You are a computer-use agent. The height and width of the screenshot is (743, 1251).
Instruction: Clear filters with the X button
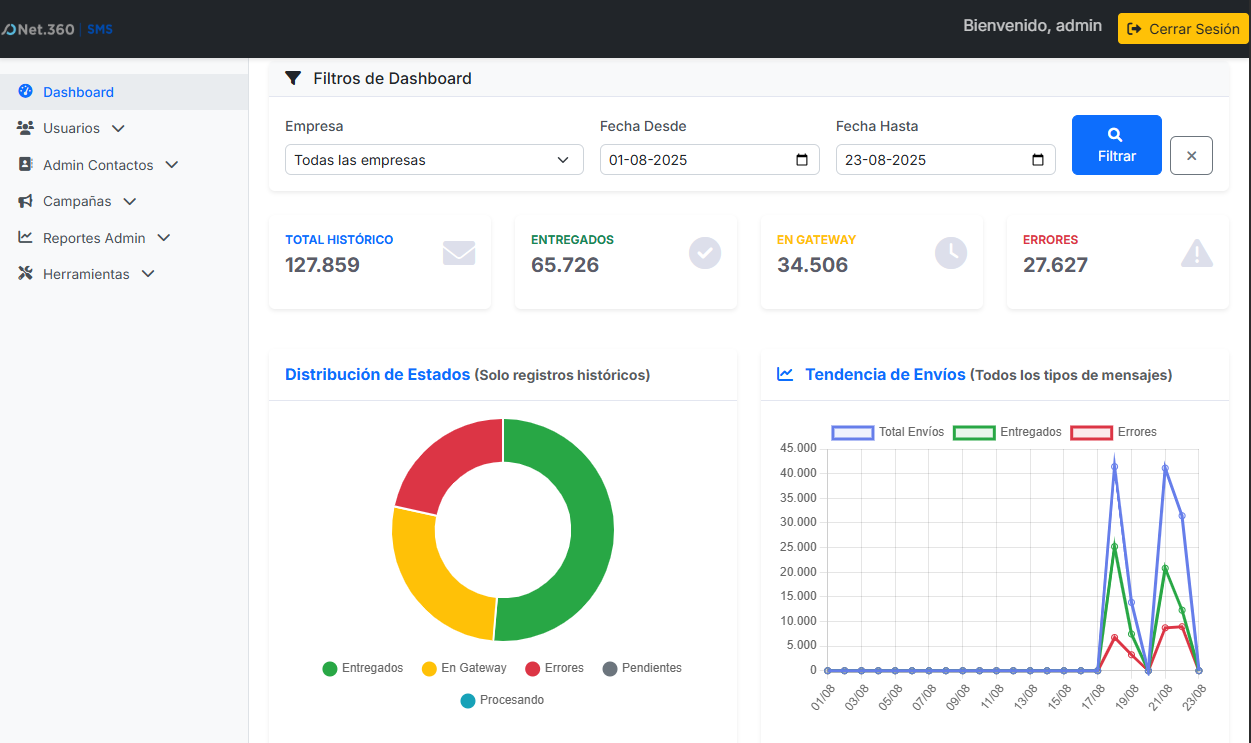coord(1191,156)
